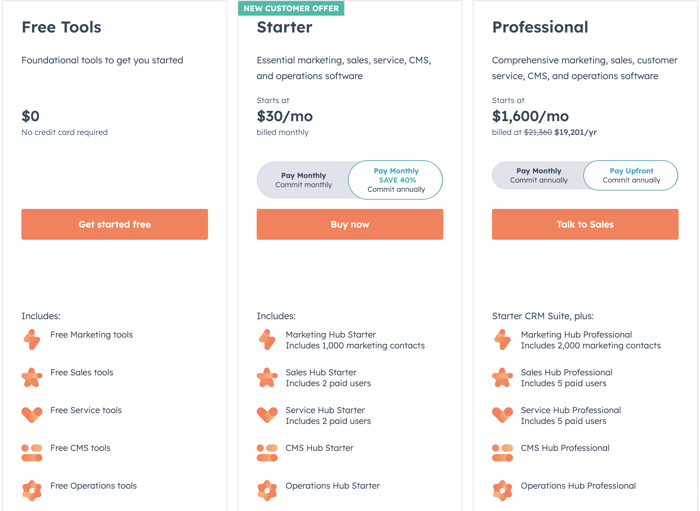700x511 pixels.
Task: Click the Operations Hub Professional icon
Action: click(502, 490)
